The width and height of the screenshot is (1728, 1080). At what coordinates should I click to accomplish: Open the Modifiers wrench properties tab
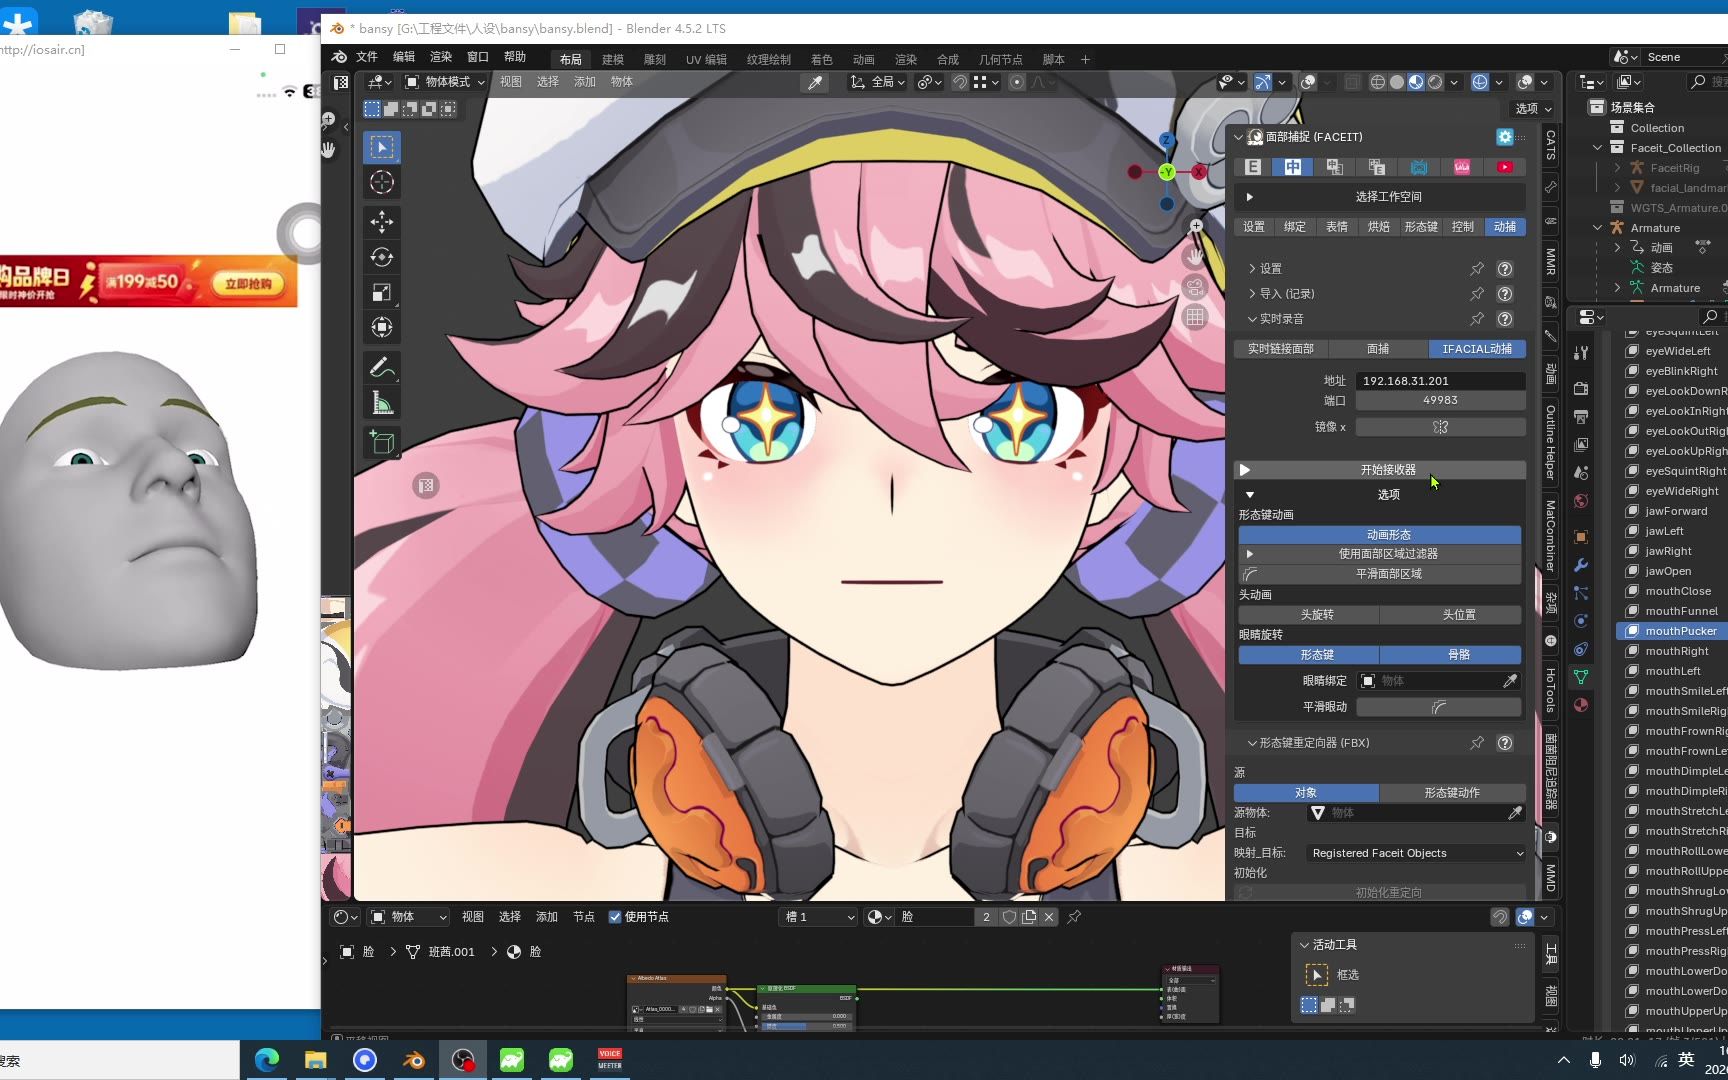(1581, 565)
